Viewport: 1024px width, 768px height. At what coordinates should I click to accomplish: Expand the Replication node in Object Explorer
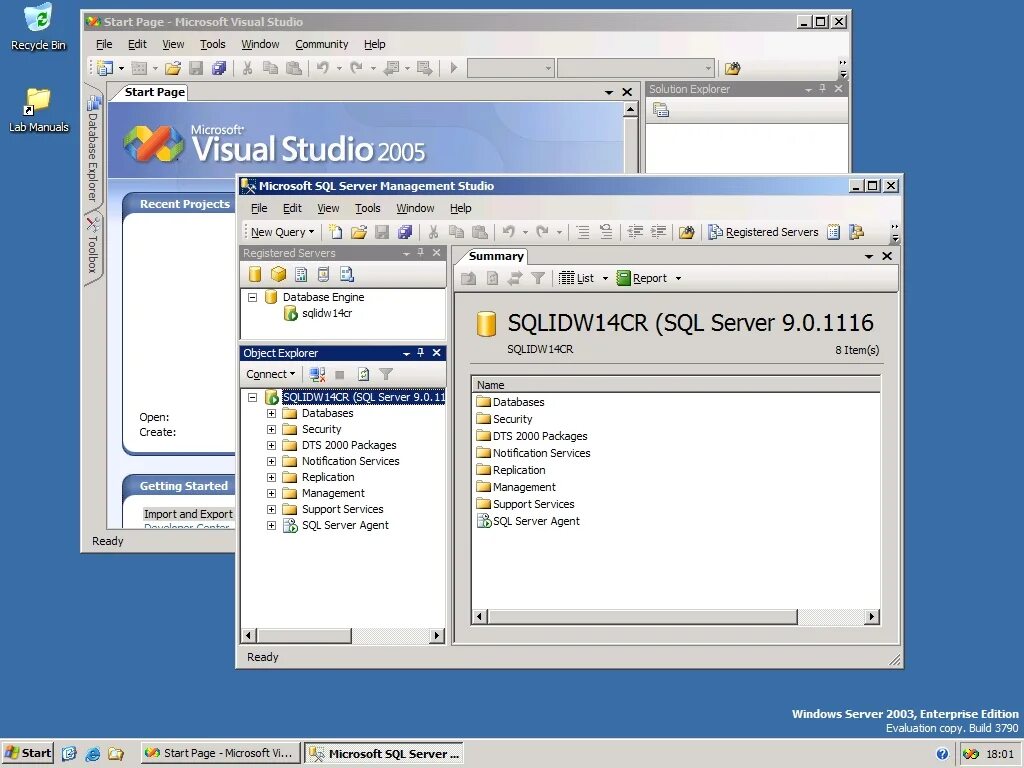coord(272,477)
